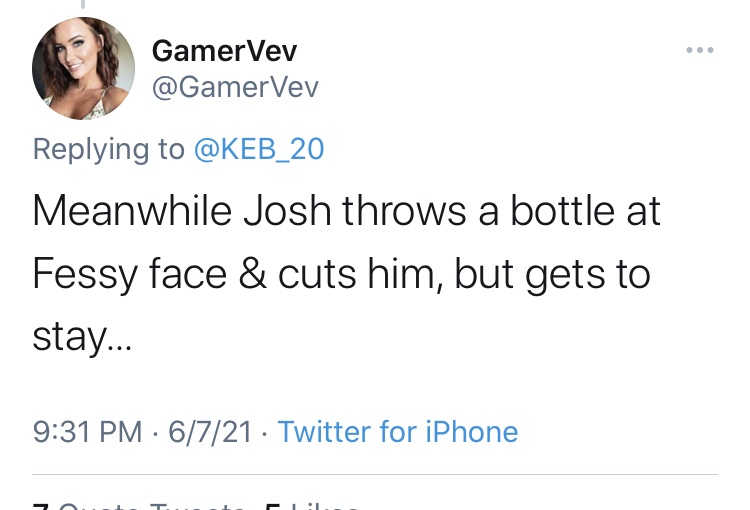Screen dimensions: 750x510
Task: Click the ampersand in the tweet text
Action: [x=253, y=274]
